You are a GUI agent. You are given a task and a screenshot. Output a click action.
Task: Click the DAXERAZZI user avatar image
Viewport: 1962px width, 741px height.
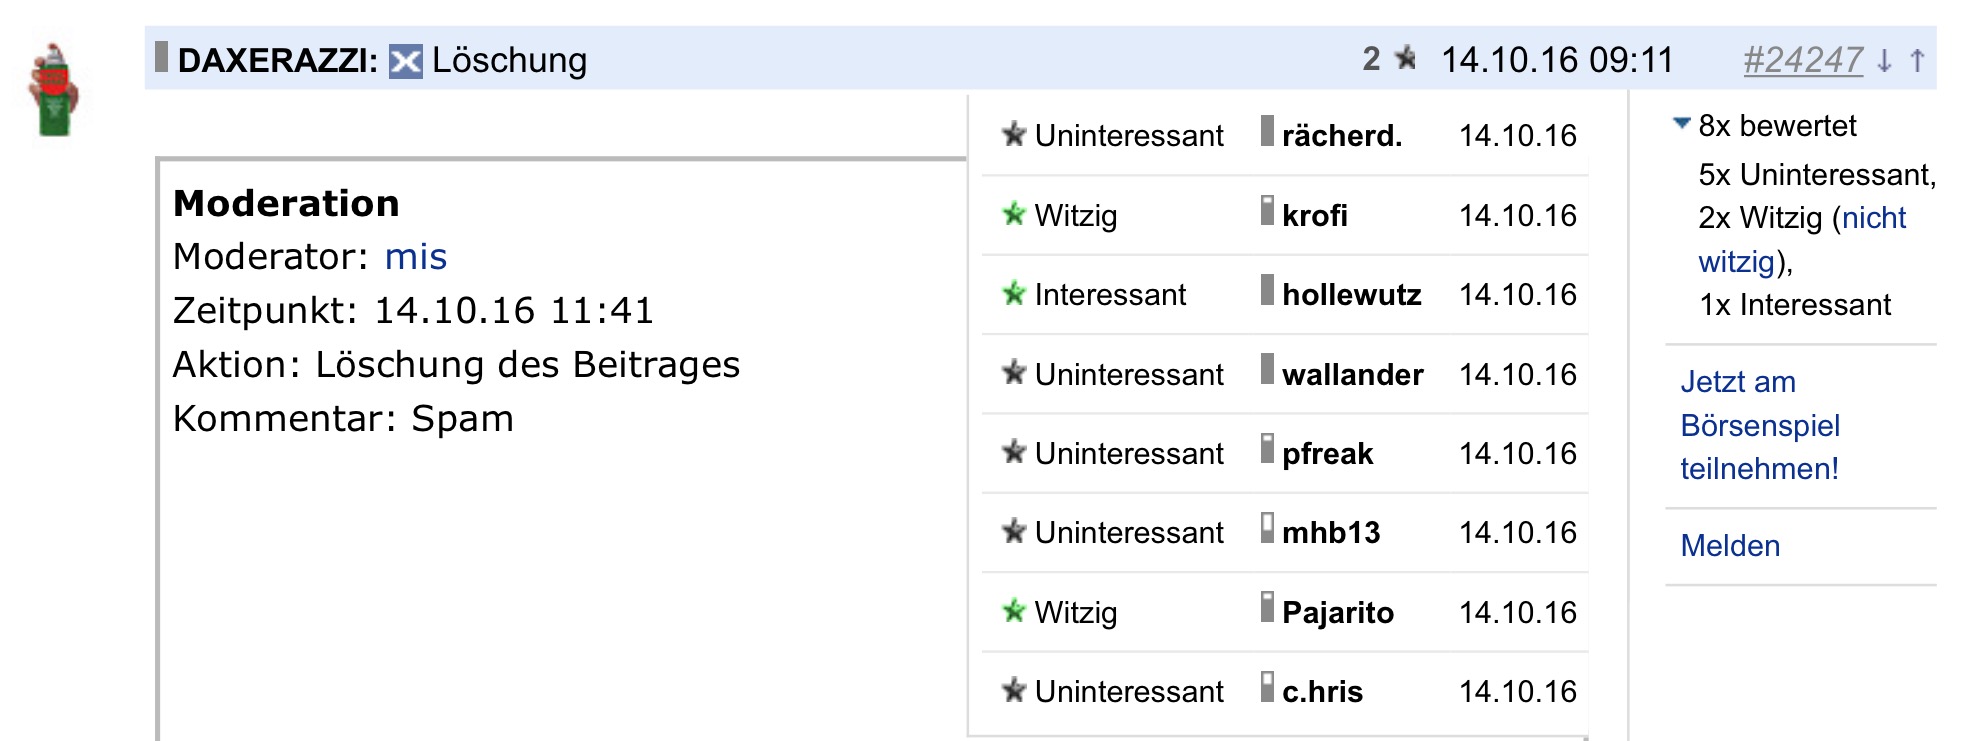tap(54, 90)
